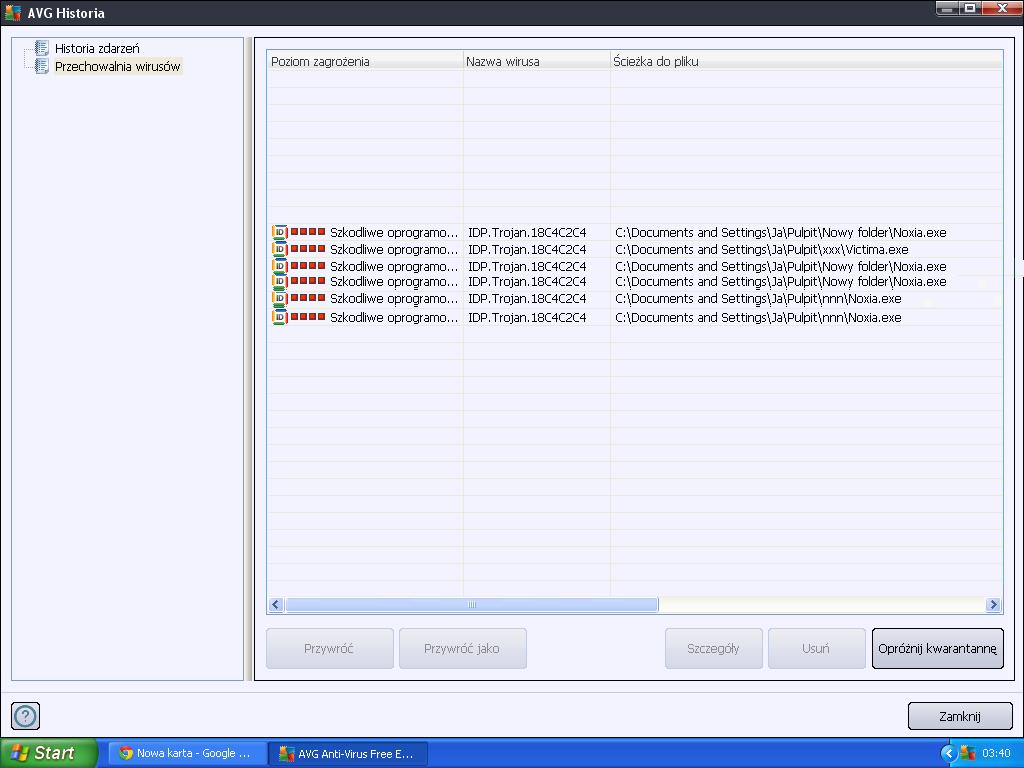1024x768 pixels.
Task: Empty quarantine with Opróżnij kwarantannę
Action: (x=938, y=648)
